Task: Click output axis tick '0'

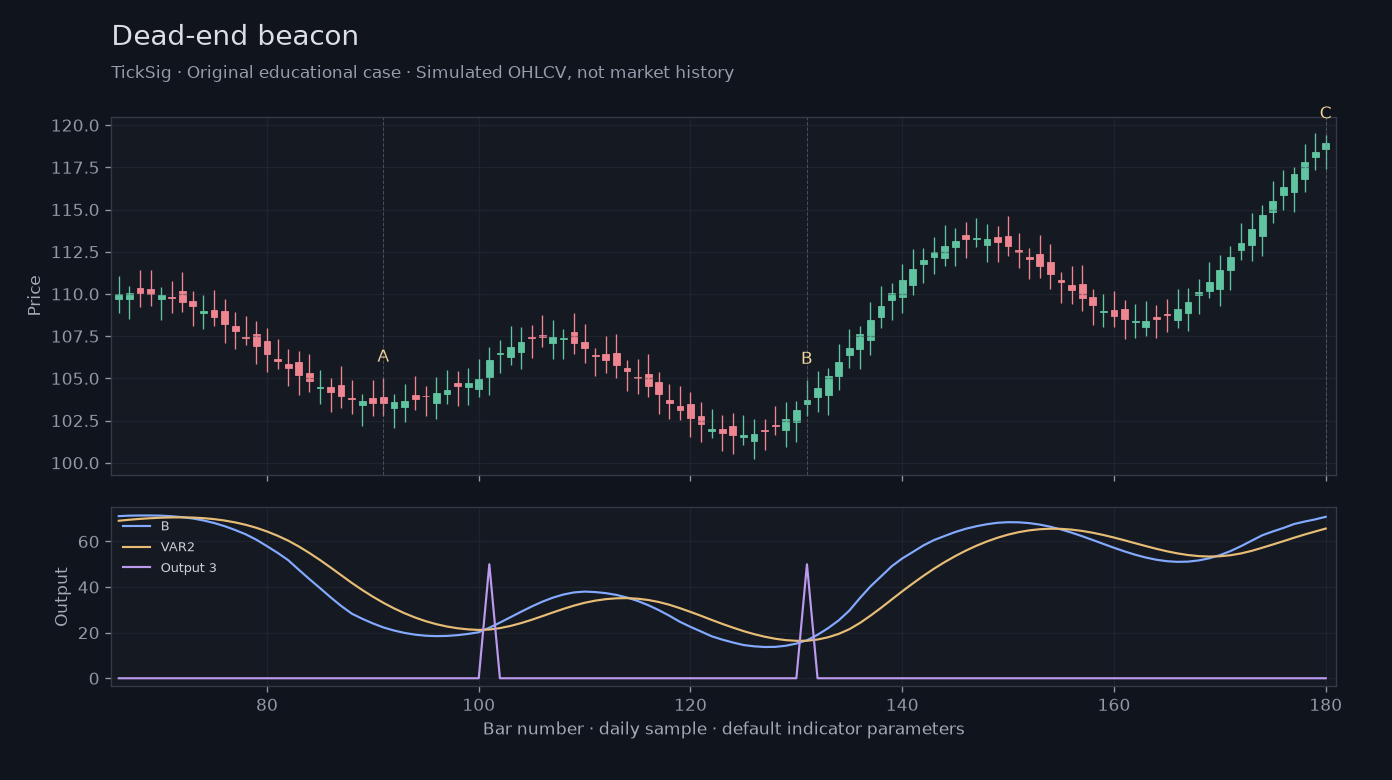Action: tap(95, 679)
